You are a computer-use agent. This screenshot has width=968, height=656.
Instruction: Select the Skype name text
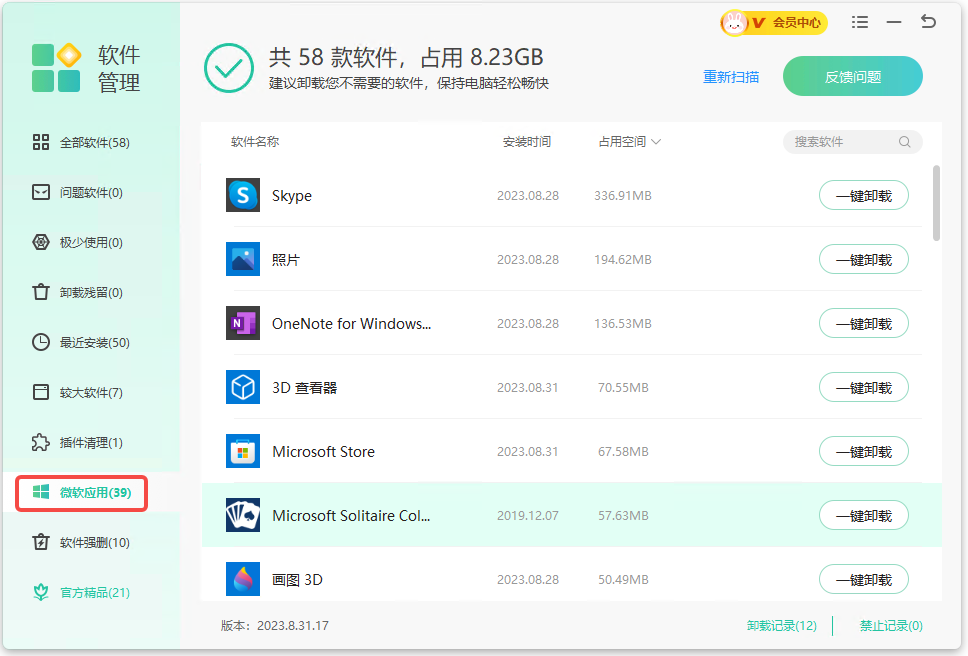pos(292,196)
